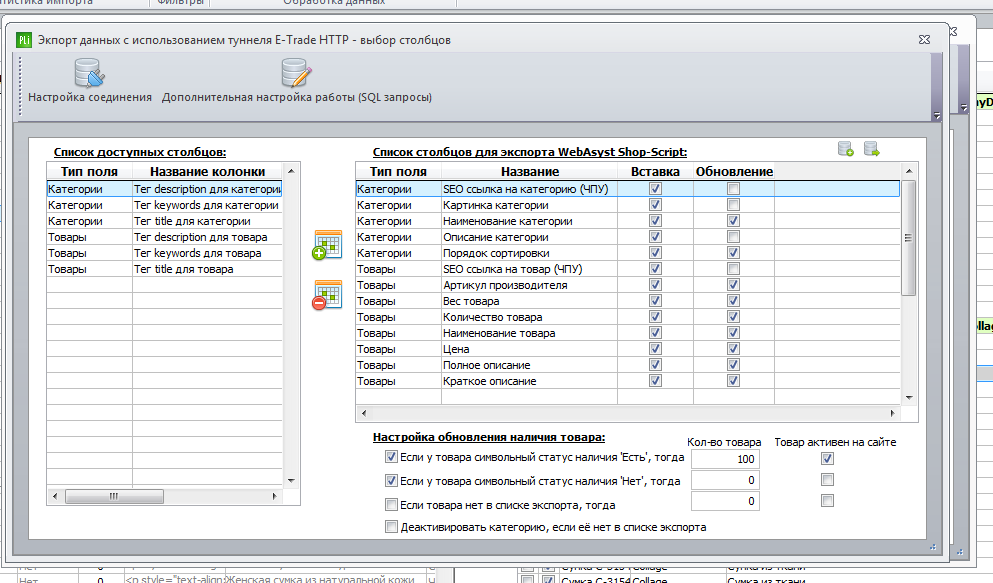Toggle Обновление for Порядок сортировки

pyautogui.click(x=733, y=253)
